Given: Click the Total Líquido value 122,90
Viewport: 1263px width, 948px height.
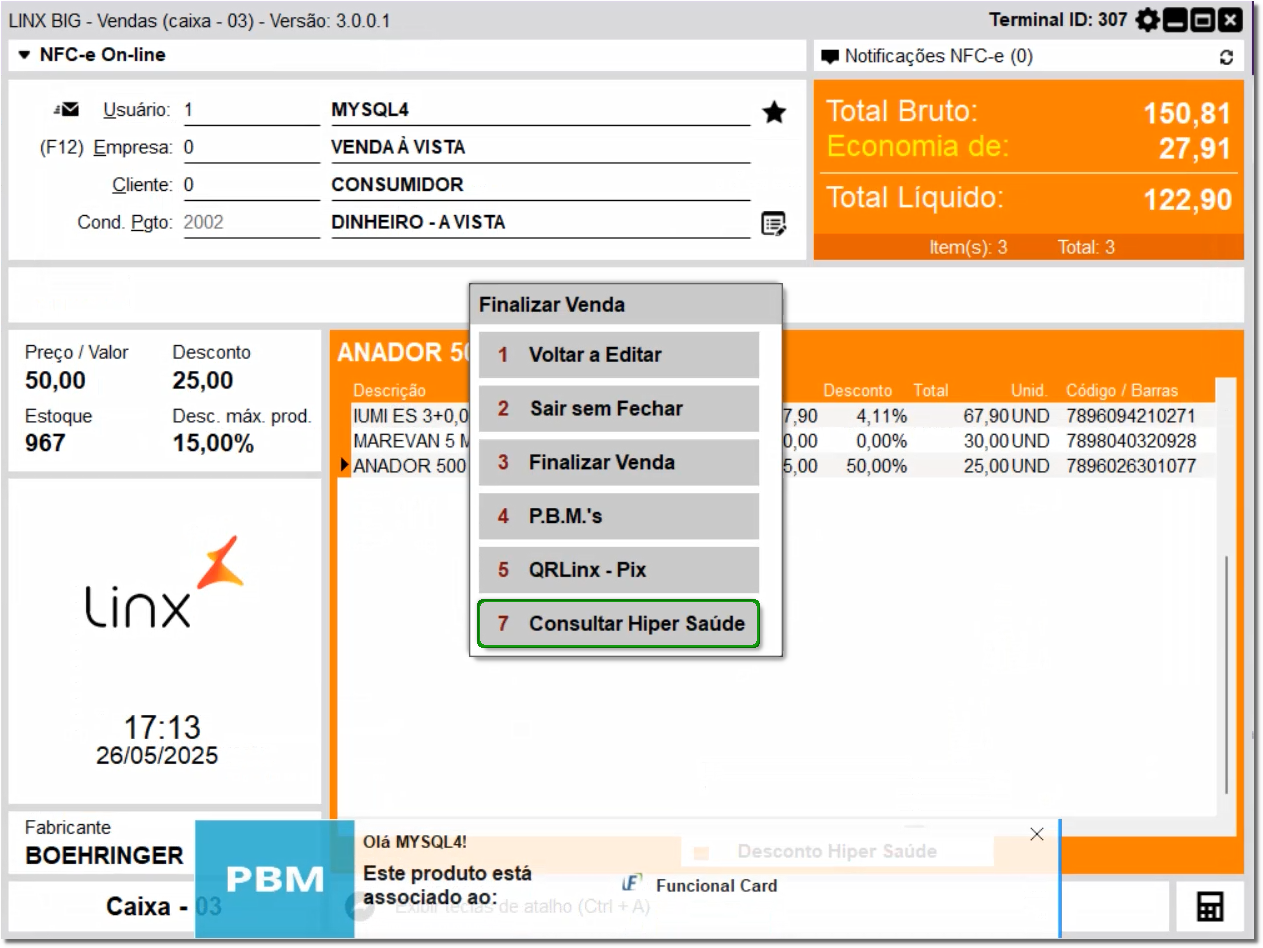Looking at the screenshot, I should click(1187, 200).
